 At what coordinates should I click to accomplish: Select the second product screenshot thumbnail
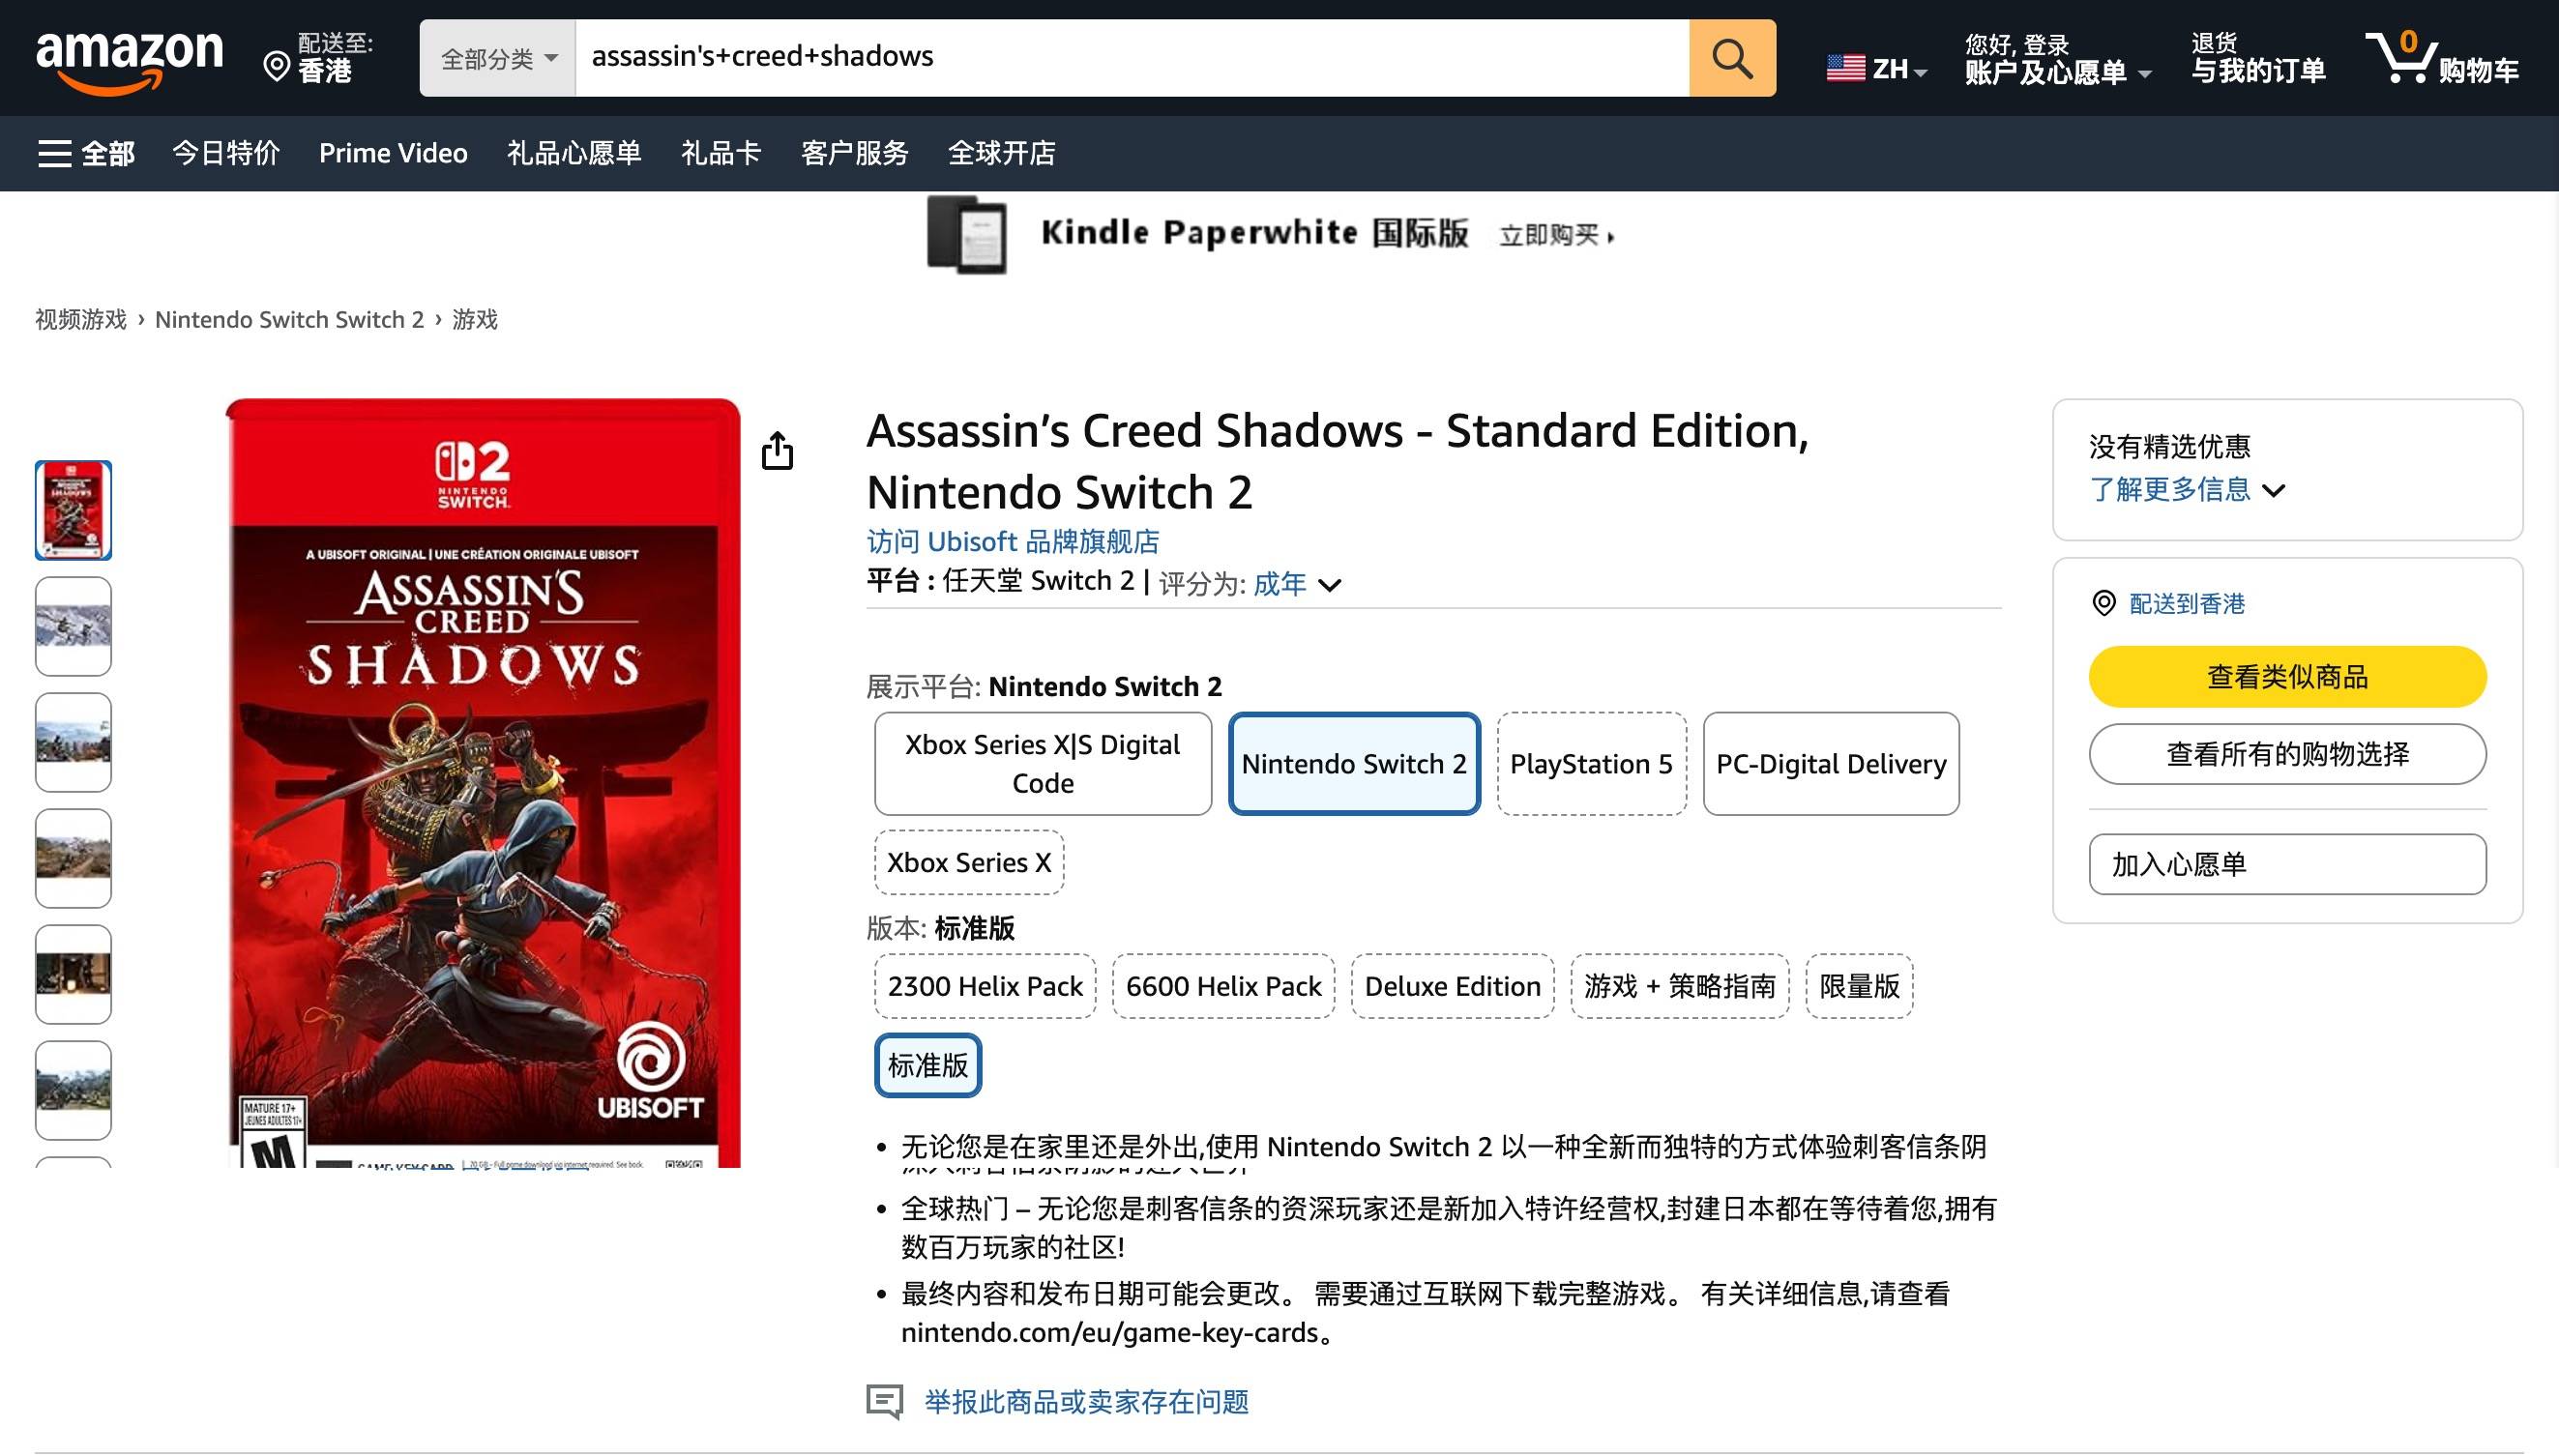pyautogui.click(x=73, y=626)
